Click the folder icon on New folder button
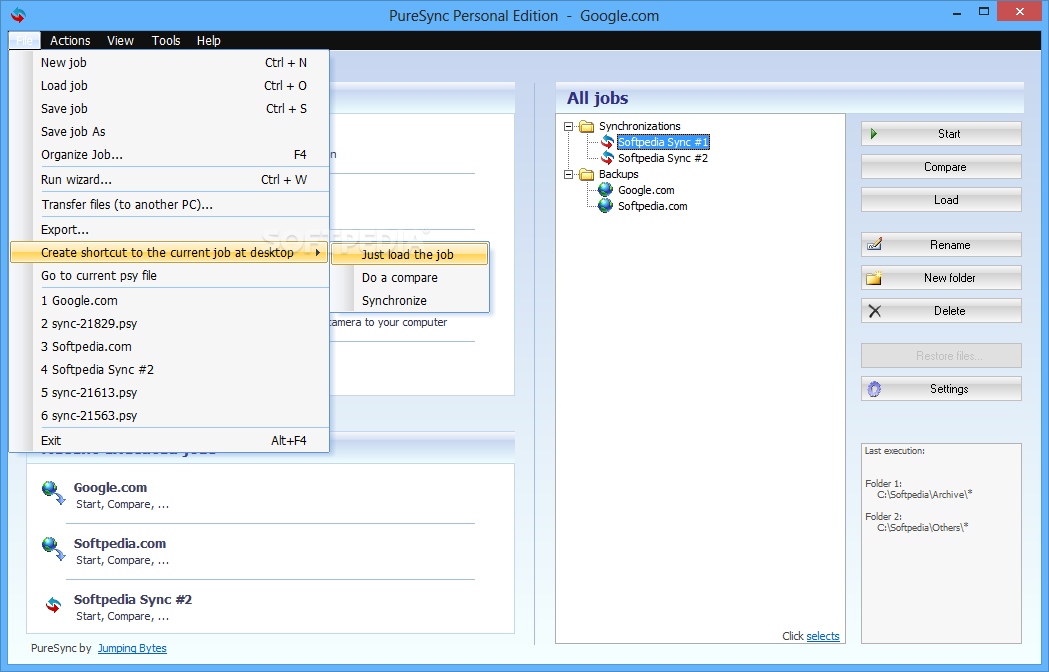The height and width of the screenshot is (672, 1049). (x=874, y=278)
